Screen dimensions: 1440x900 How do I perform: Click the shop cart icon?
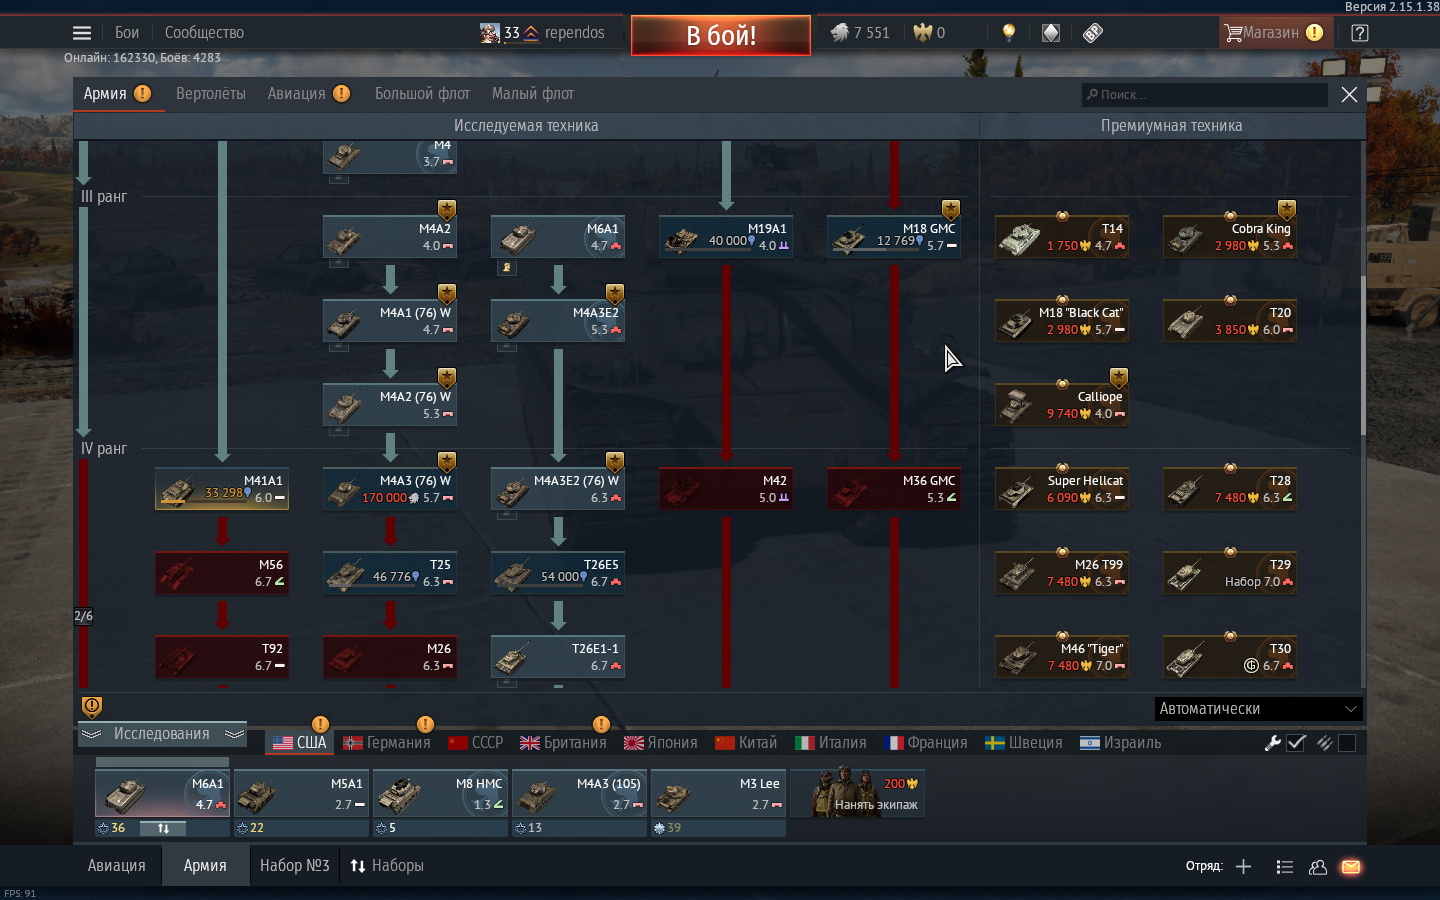[x=1233, y=33]
